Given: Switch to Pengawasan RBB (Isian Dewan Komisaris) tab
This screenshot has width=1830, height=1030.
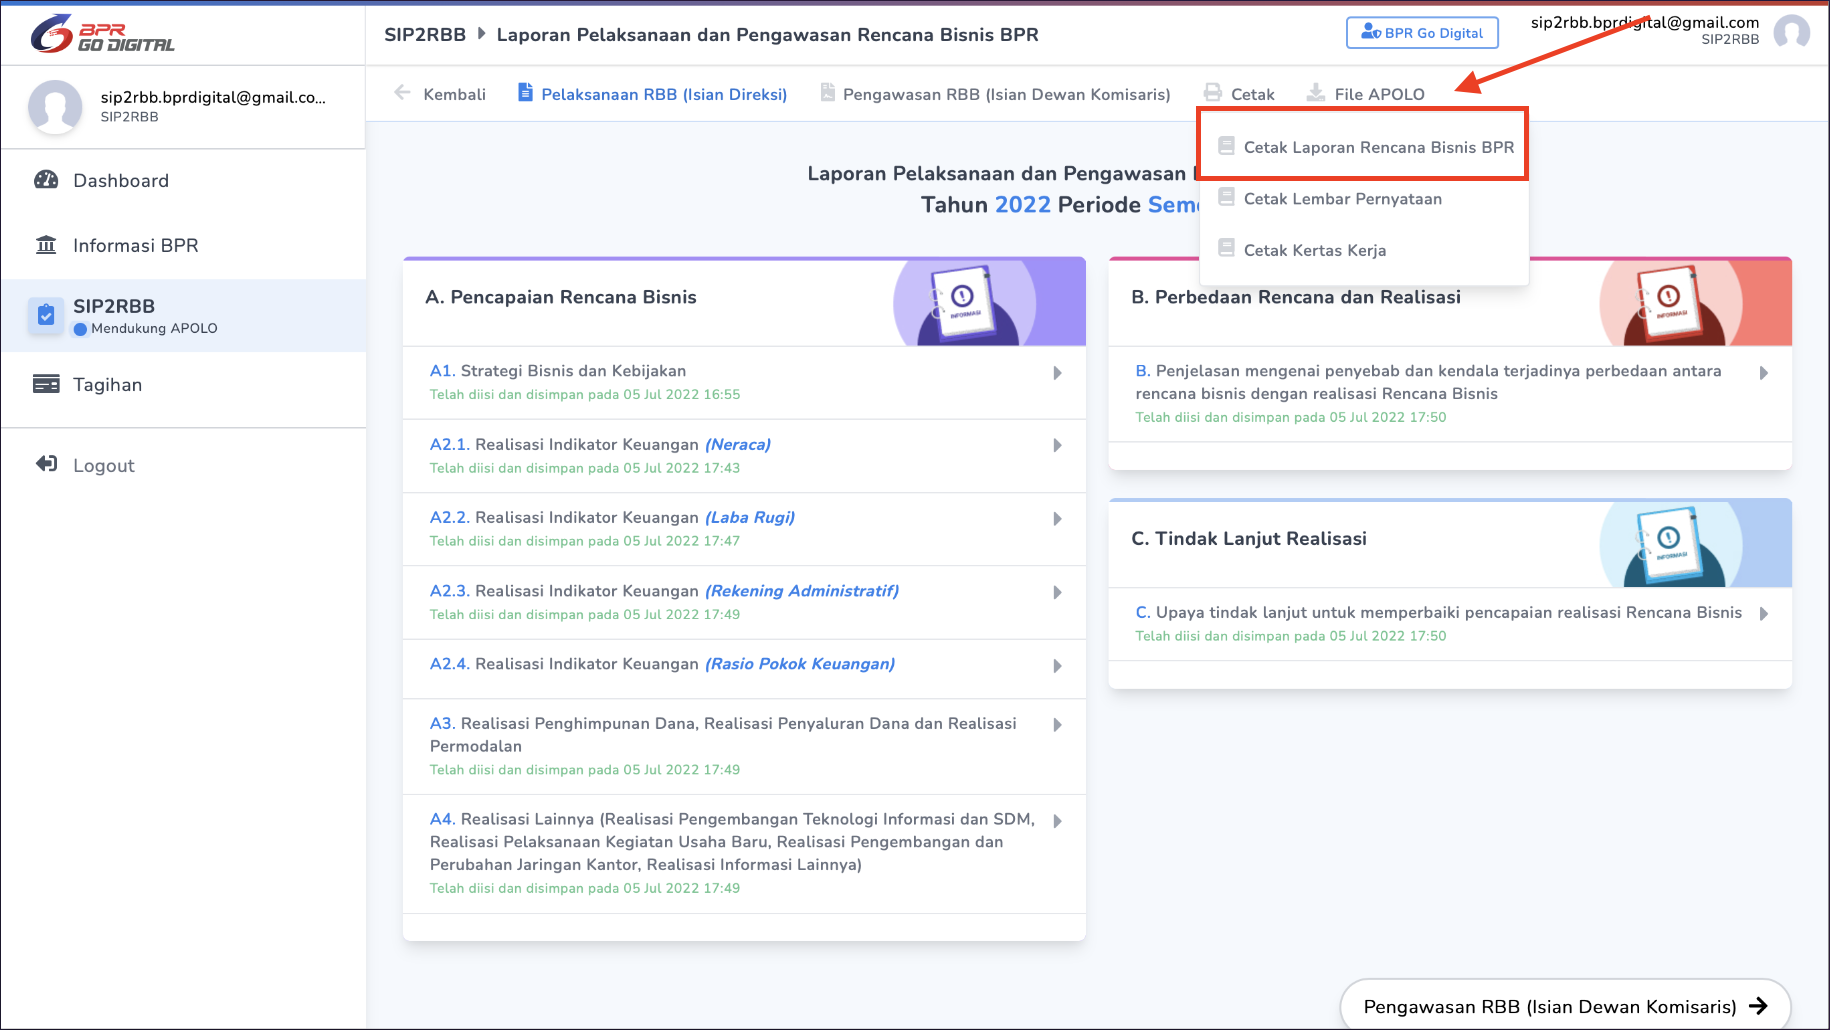Looking at the screenshot, I should pyautogui.click(x=995, y=94).
